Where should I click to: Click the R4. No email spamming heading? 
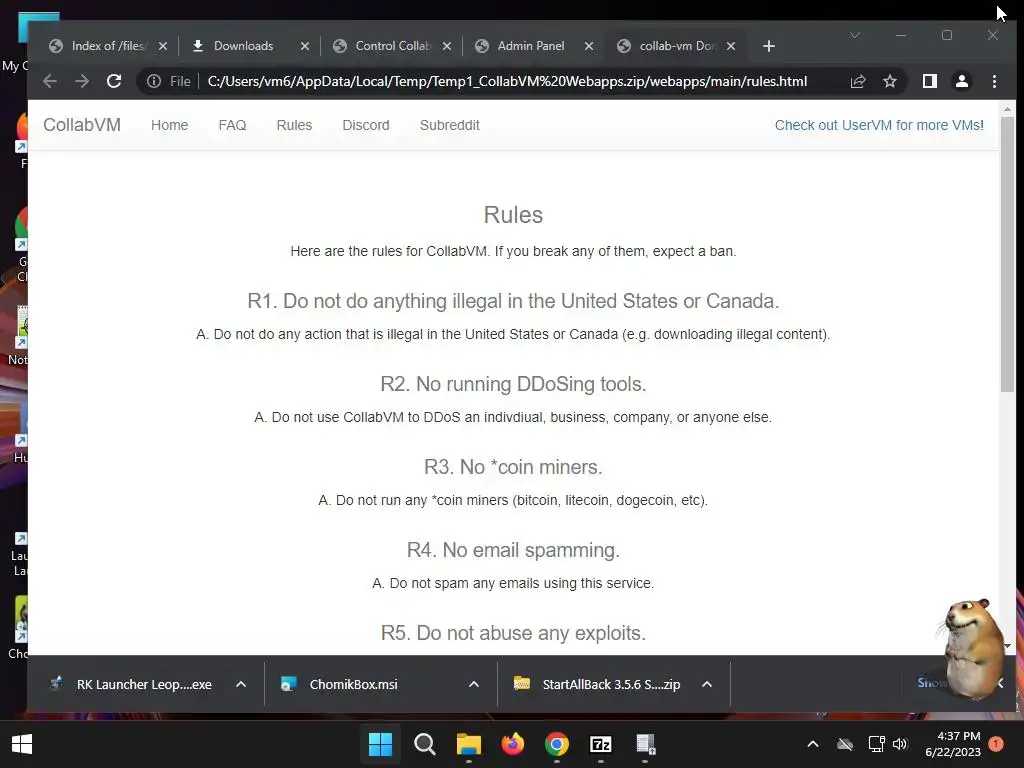513,550
